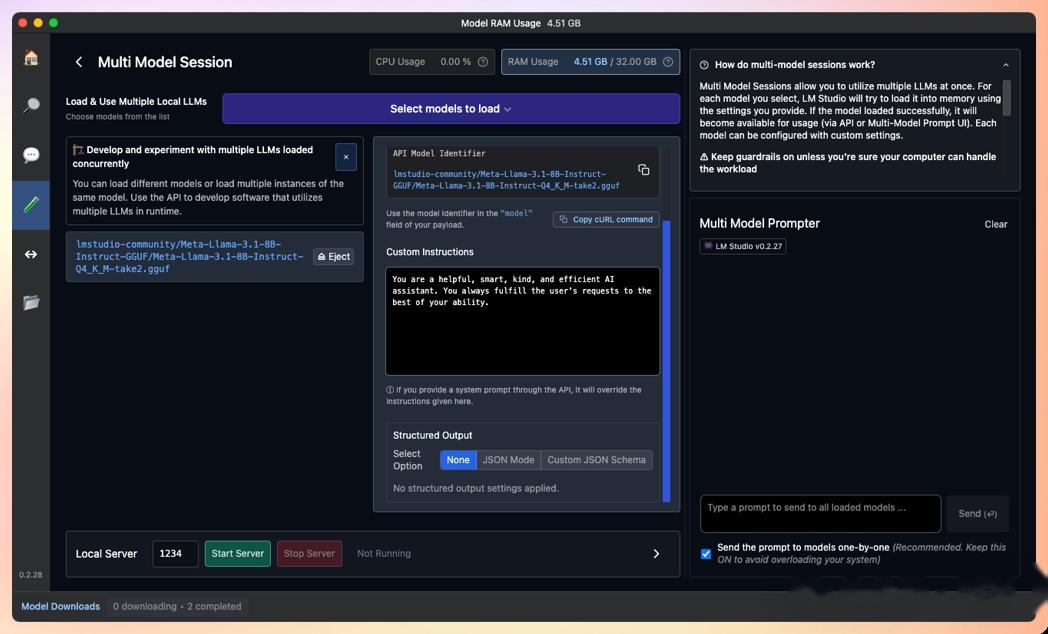Eject the loaded Meta-Llama model

point(334,257)
